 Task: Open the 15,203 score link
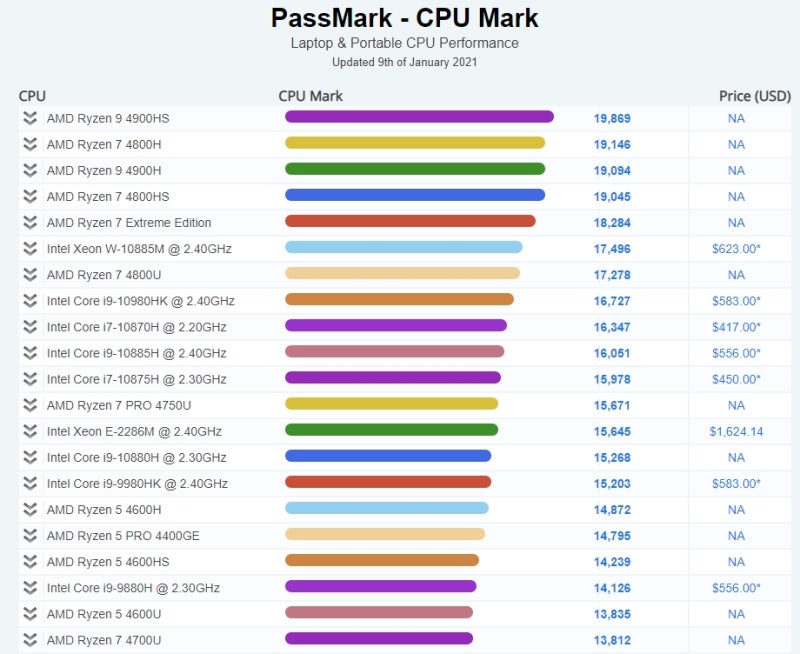coord(612,484)
